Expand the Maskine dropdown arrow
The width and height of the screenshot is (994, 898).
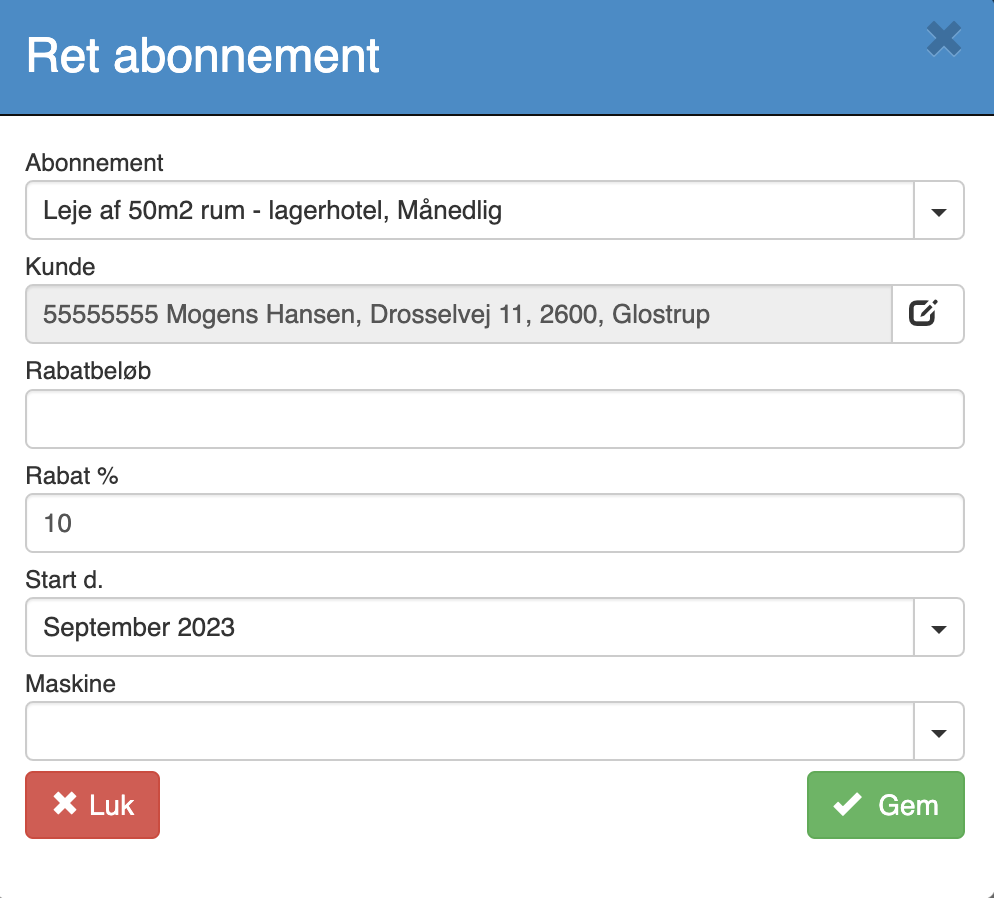938,731
